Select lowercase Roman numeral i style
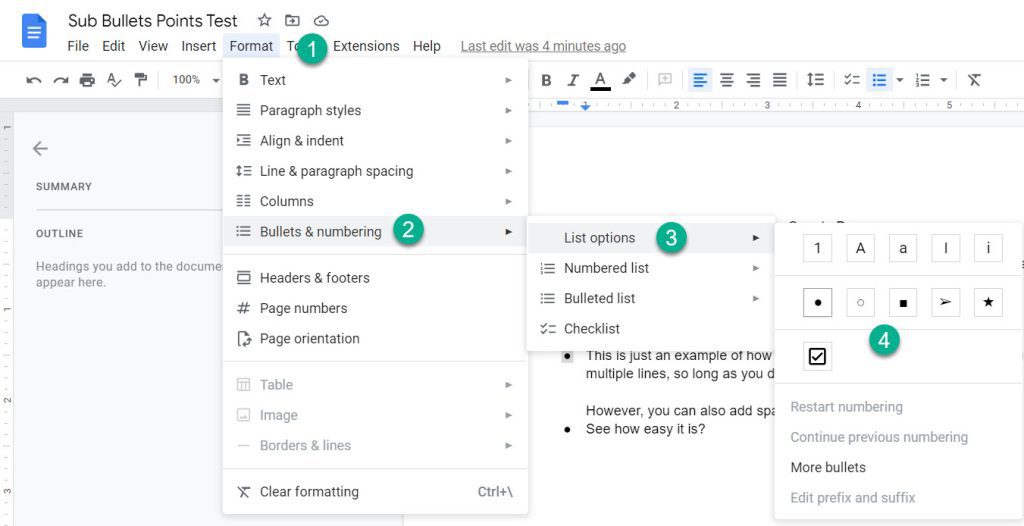Screen dimensions: 1024x526 (x=988, y=248)
